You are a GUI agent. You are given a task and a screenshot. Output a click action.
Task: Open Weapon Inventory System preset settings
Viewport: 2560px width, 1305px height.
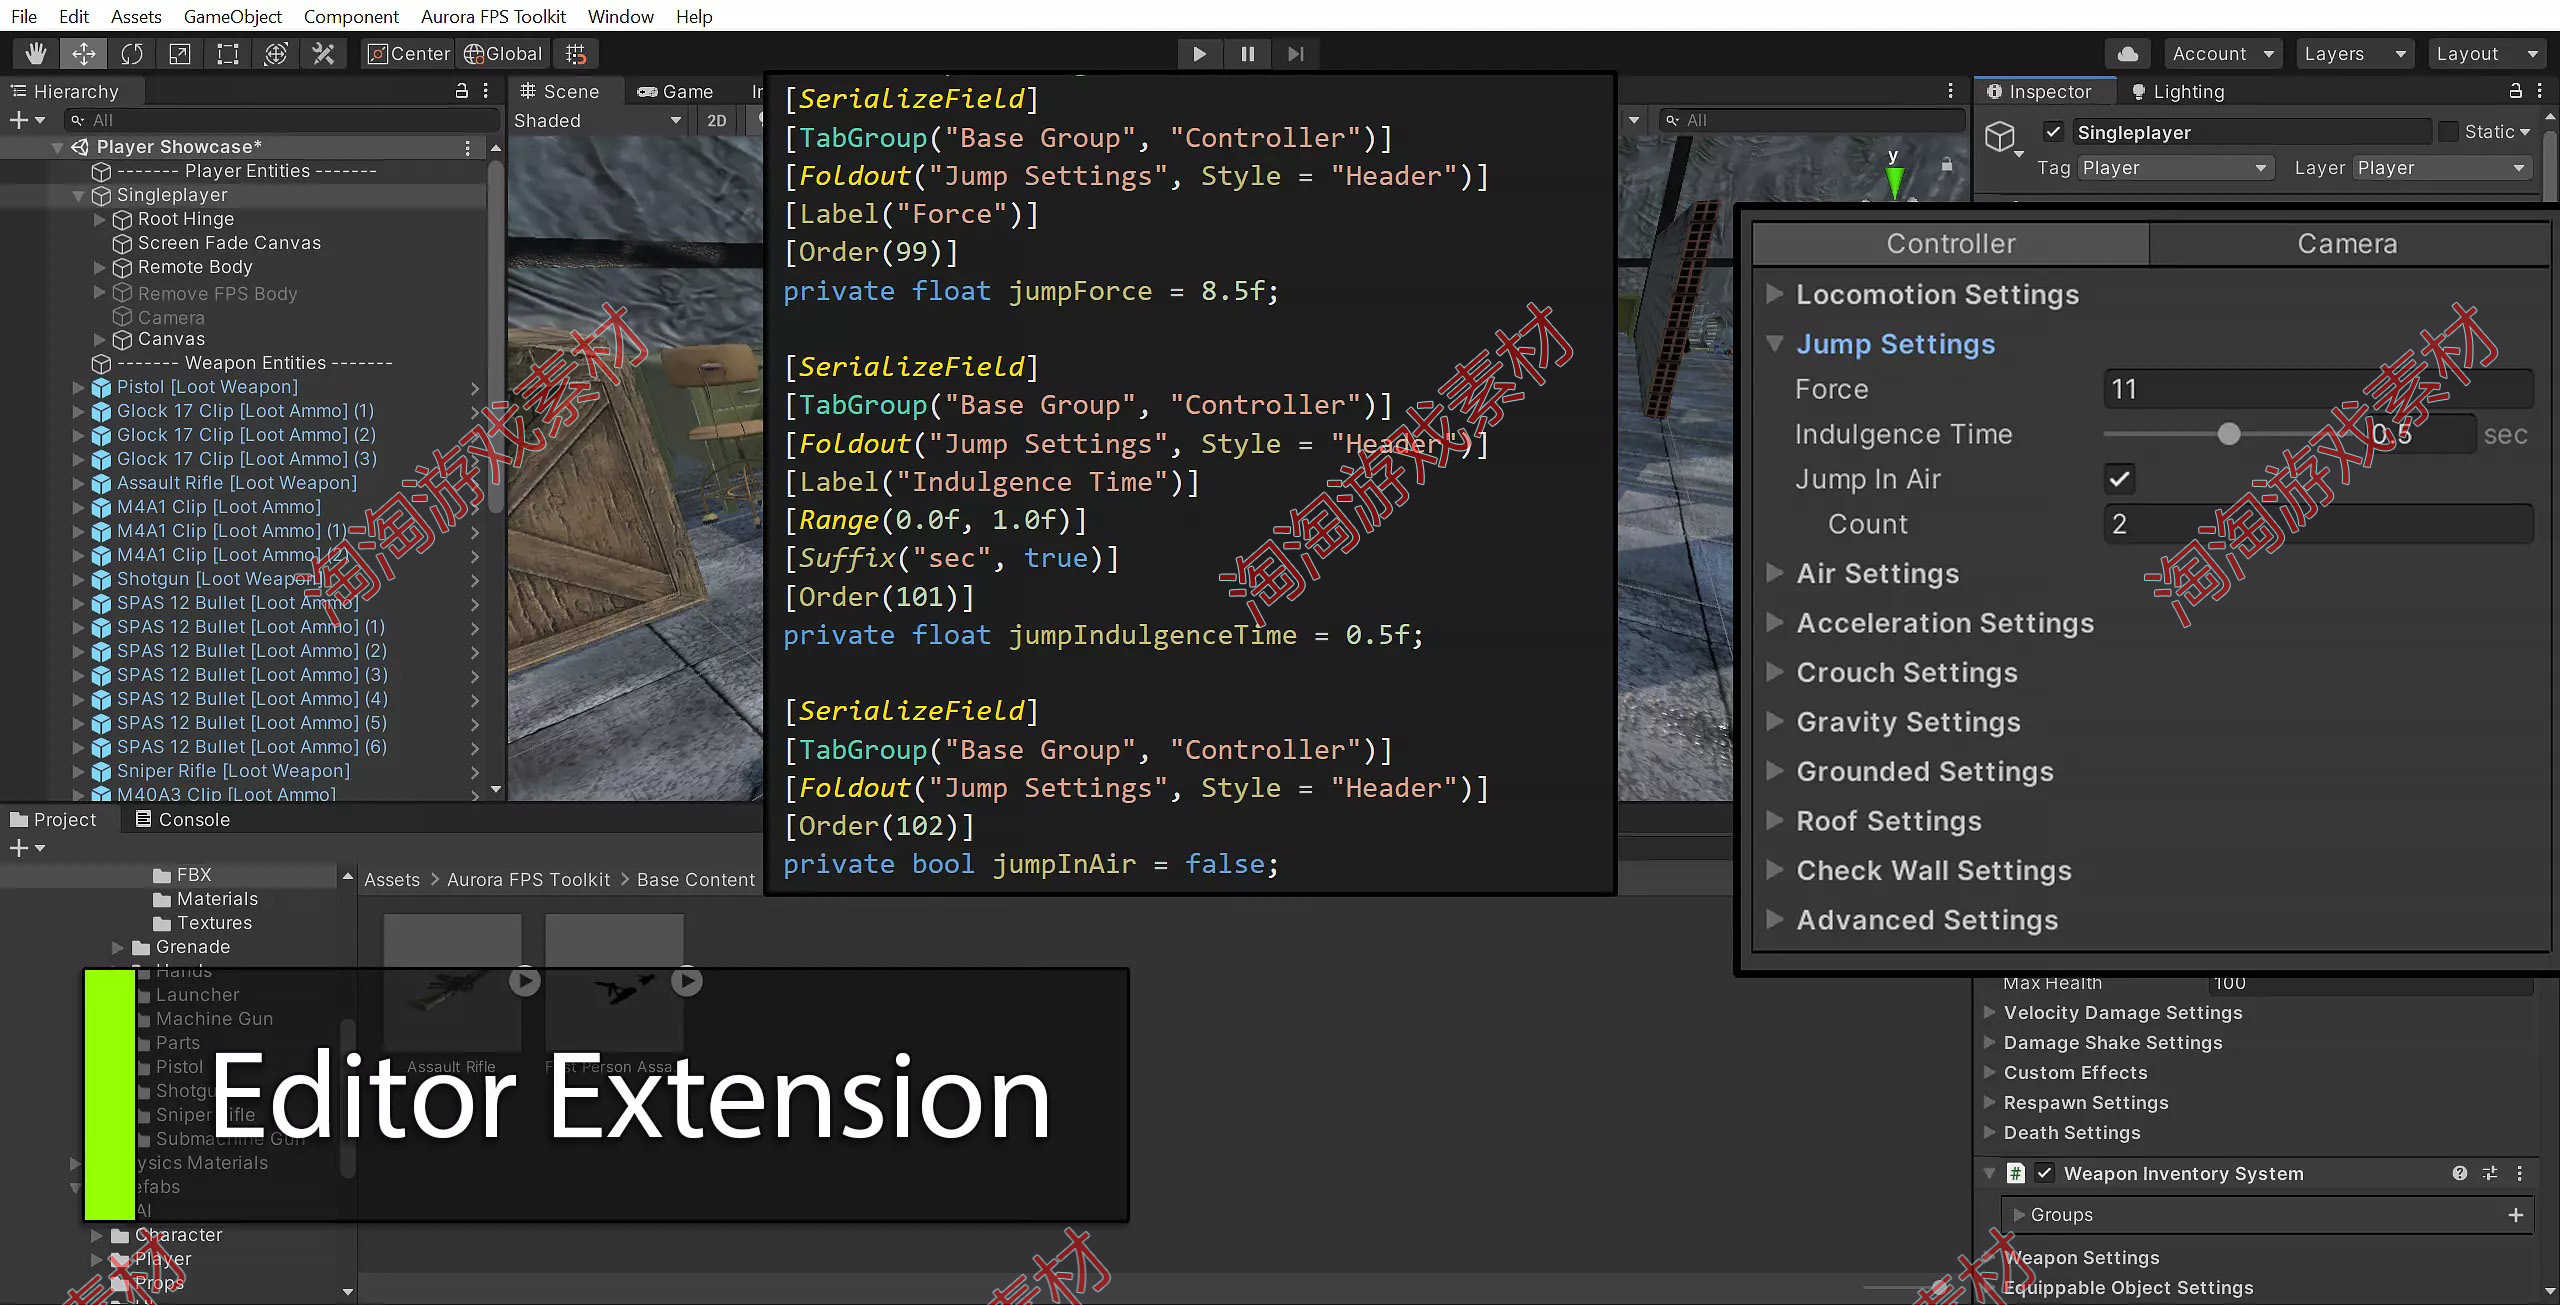[x=2490, y=1173]
